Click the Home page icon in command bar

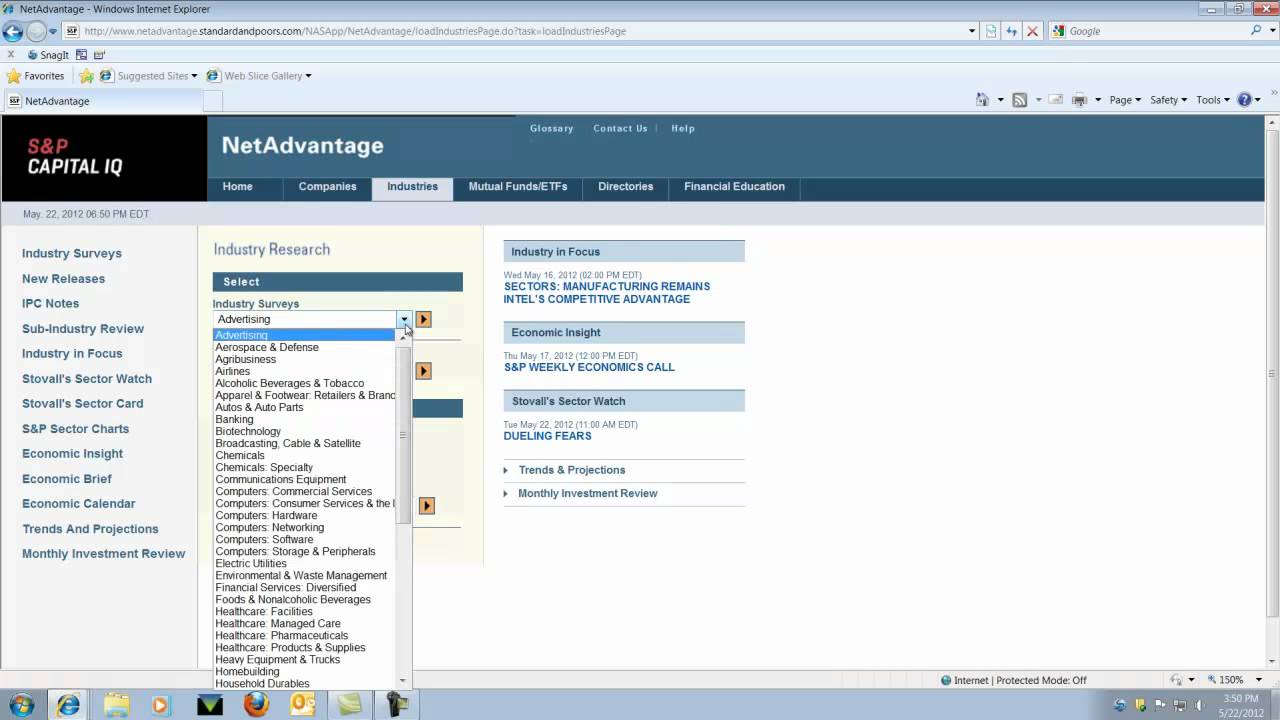982,100
